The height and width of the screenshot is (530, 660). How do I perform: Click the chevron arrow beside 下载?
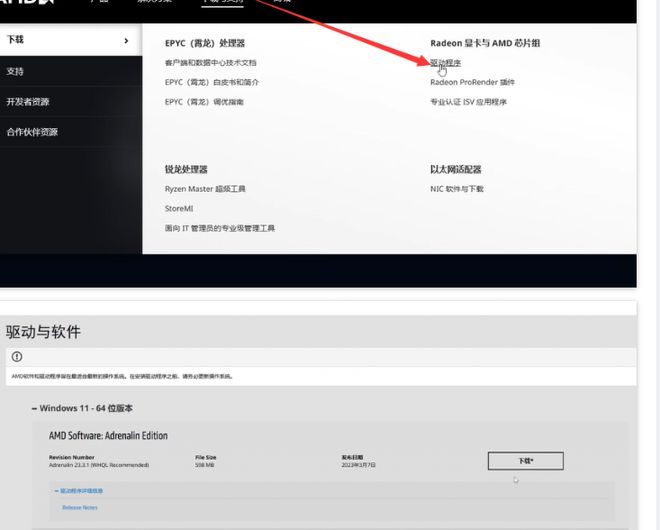pos(126,40)
